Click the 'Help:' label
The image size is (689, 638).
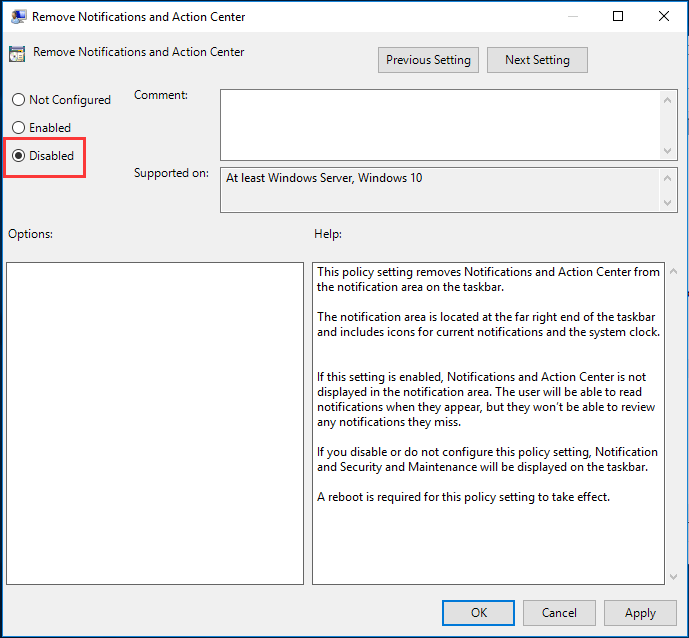point(328,234)
